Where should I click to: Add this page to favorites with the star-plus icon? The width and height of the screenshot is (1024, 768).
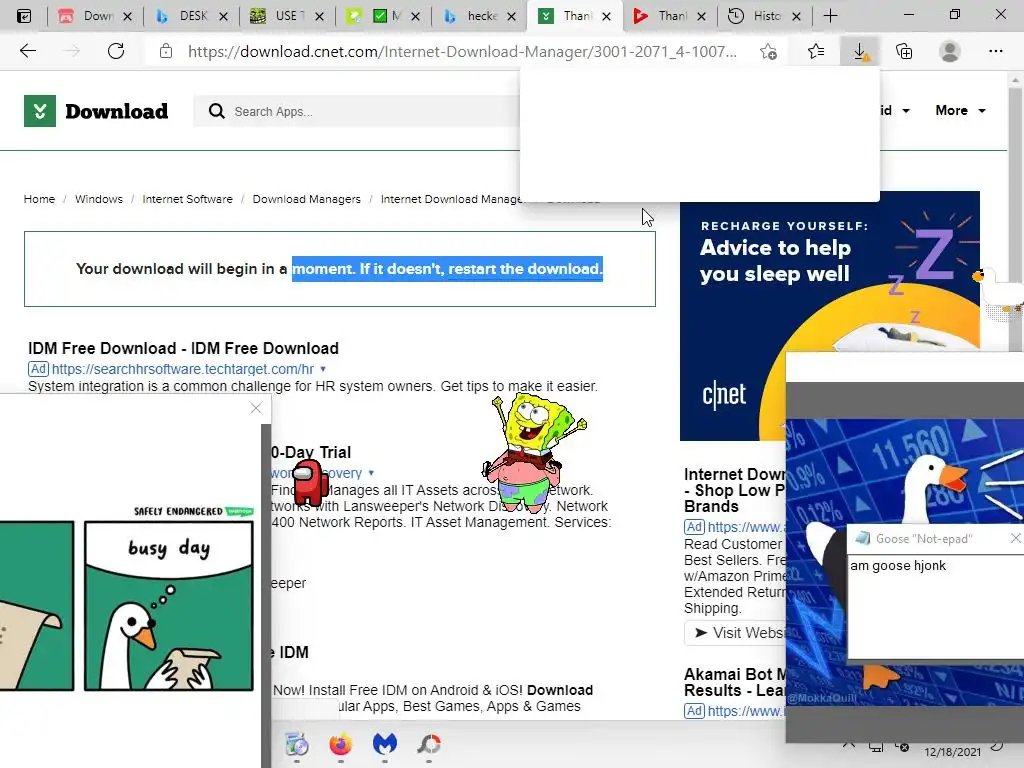coord(769,52)
